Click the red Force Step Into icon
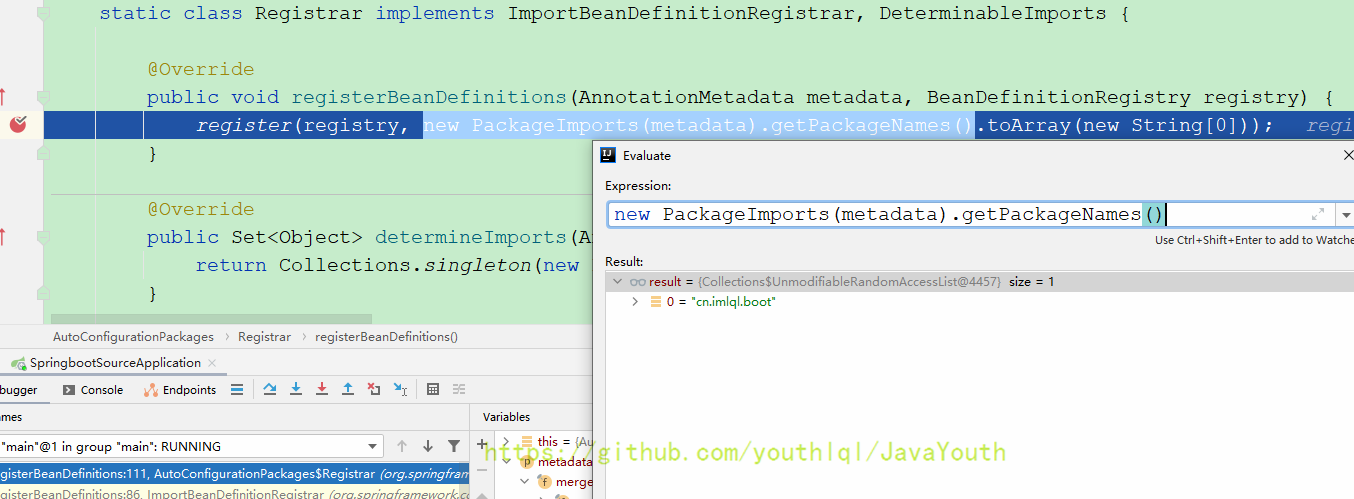 click(x=322, y=390)
